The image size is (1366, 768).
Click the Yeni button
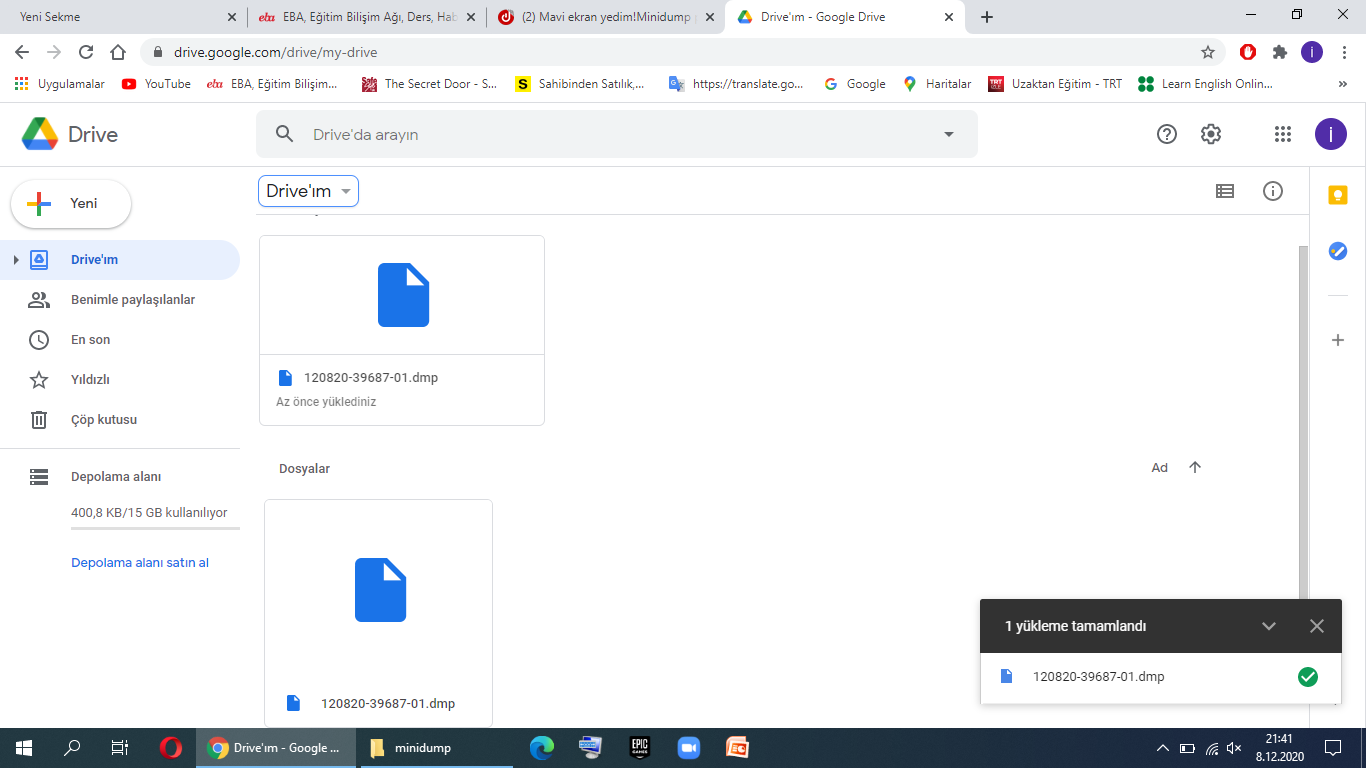tap(71, 204)
